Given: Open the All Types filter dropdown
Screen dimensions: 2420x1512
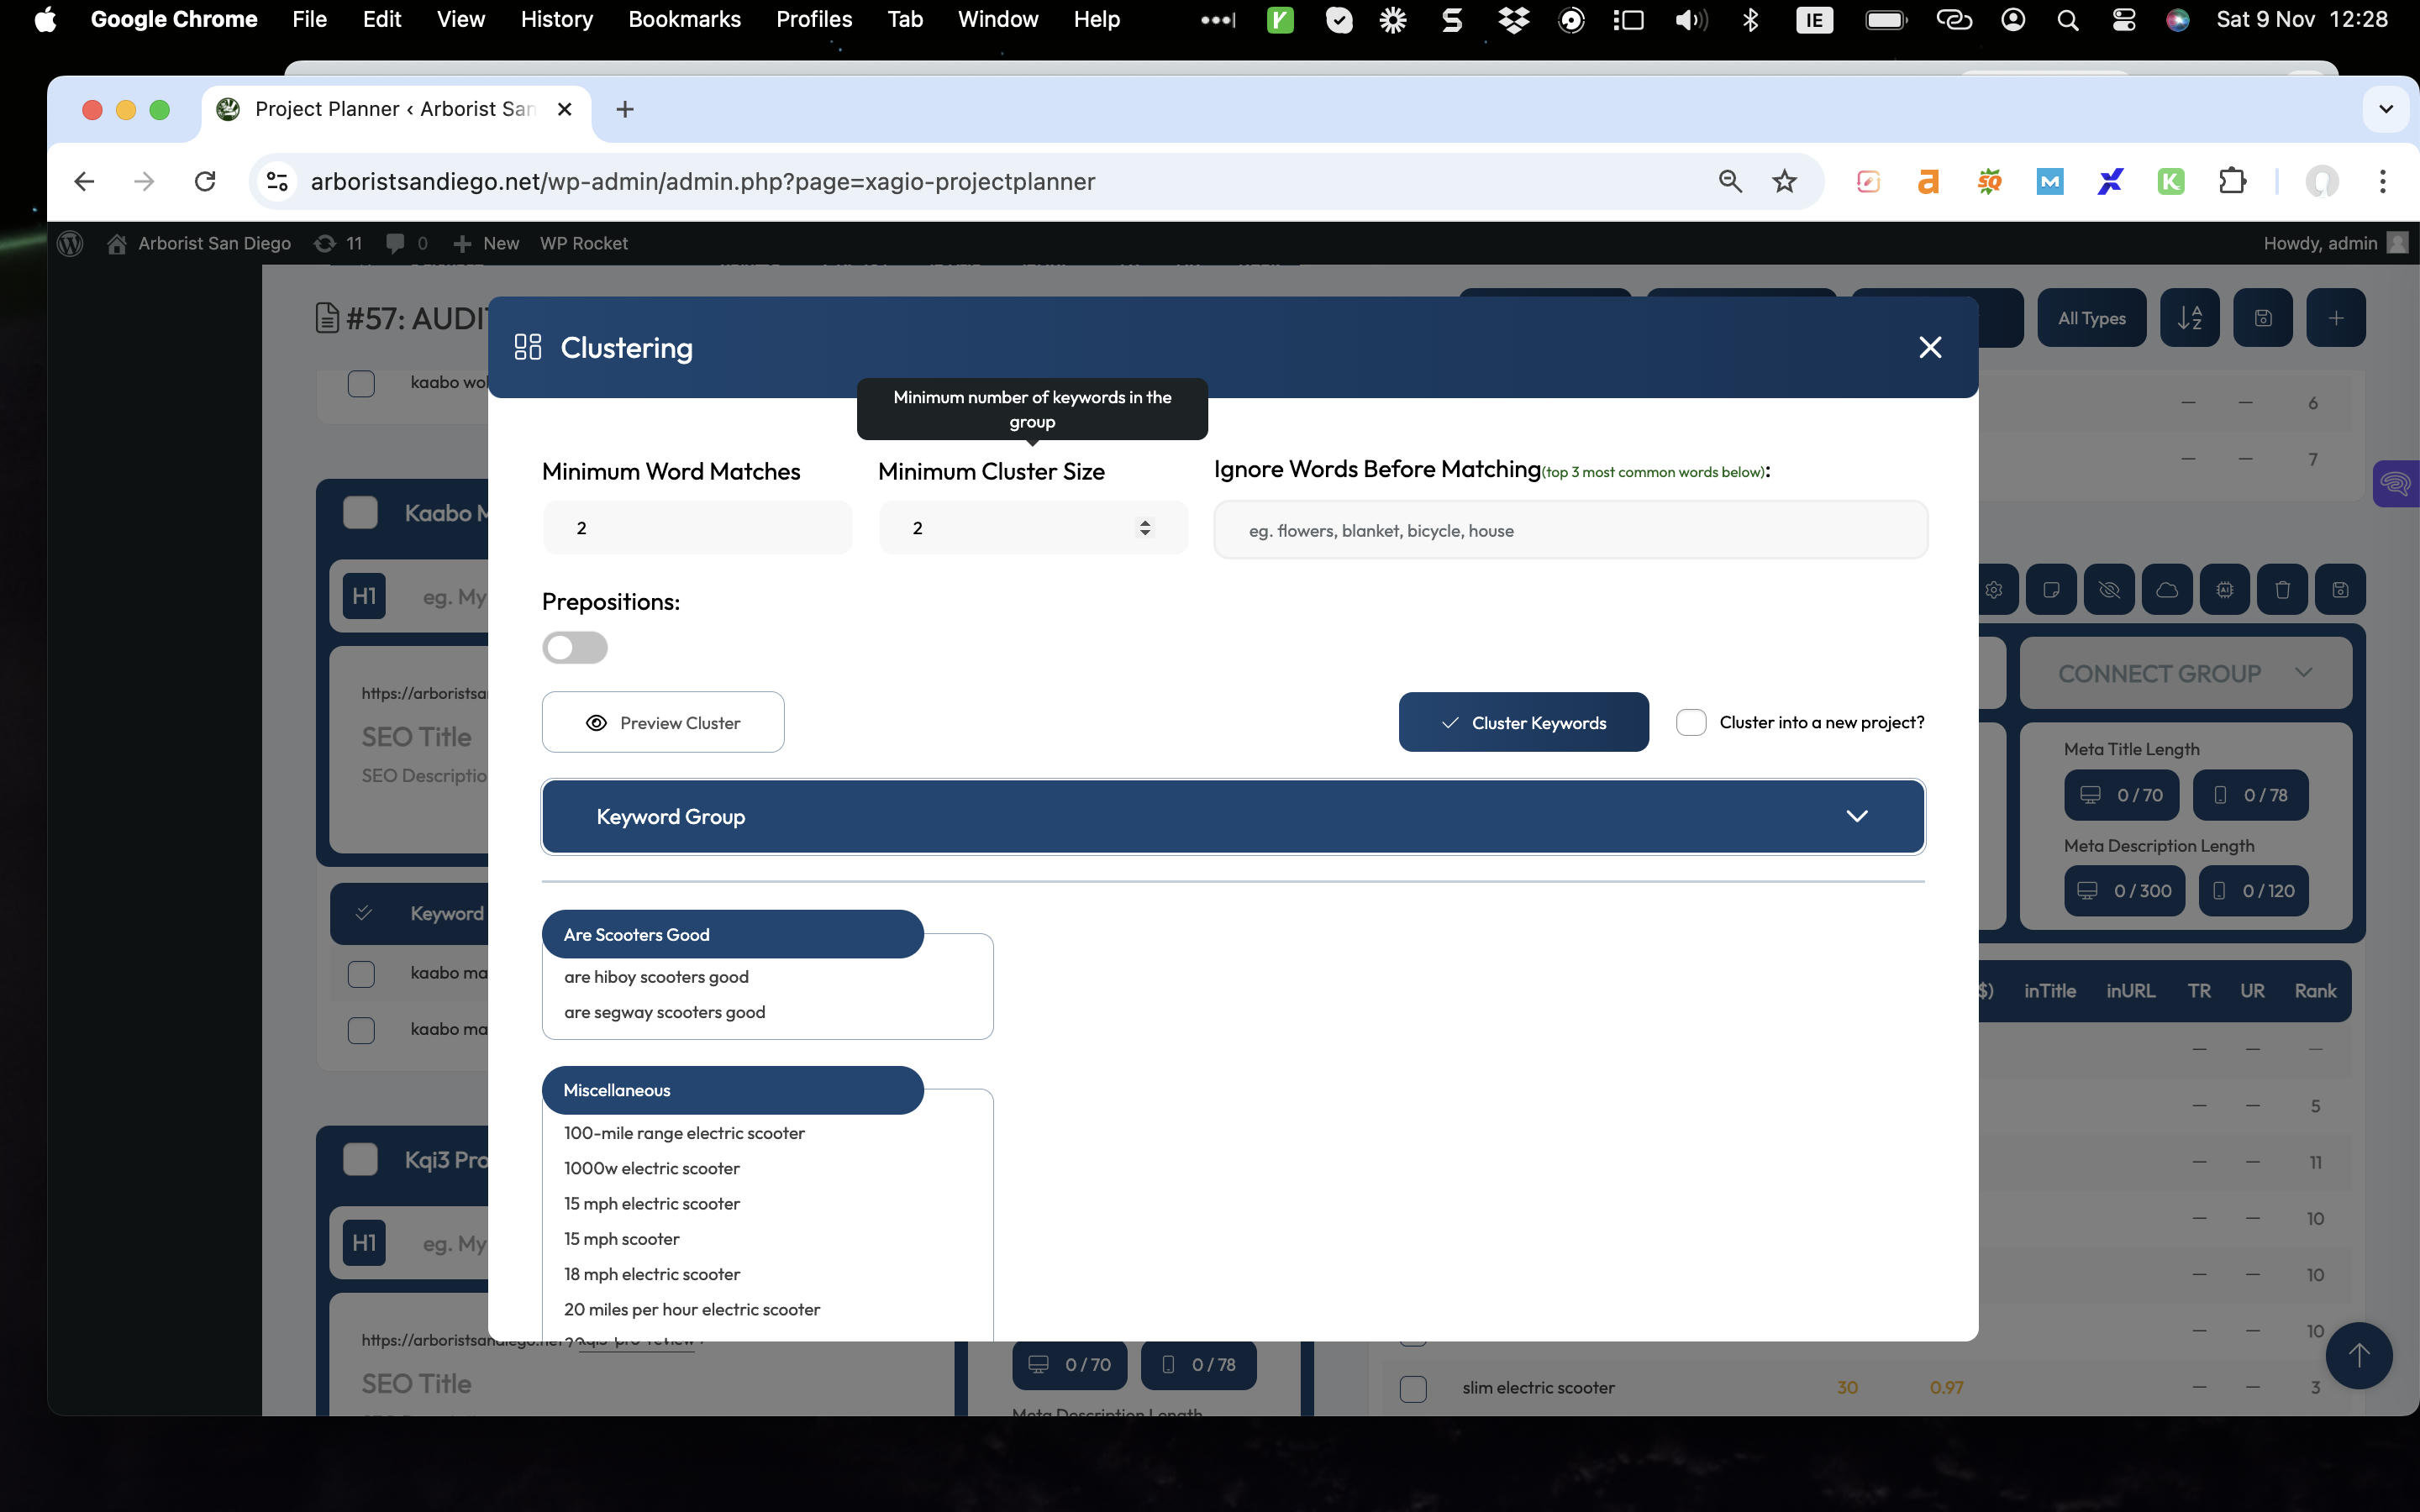Looking at the screenshot, I should coord(2091,318).
